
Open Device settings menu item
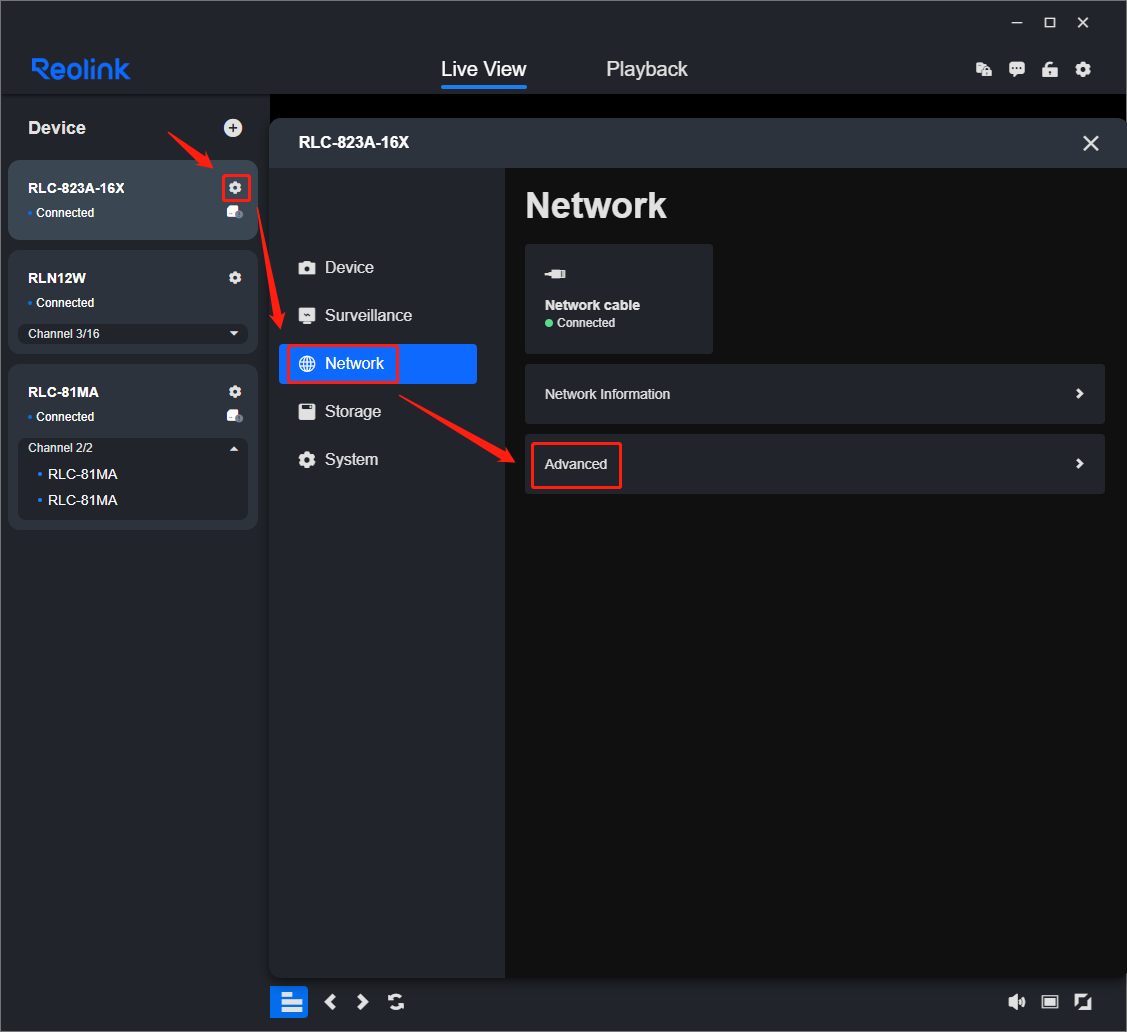click(x=377, y=267)
